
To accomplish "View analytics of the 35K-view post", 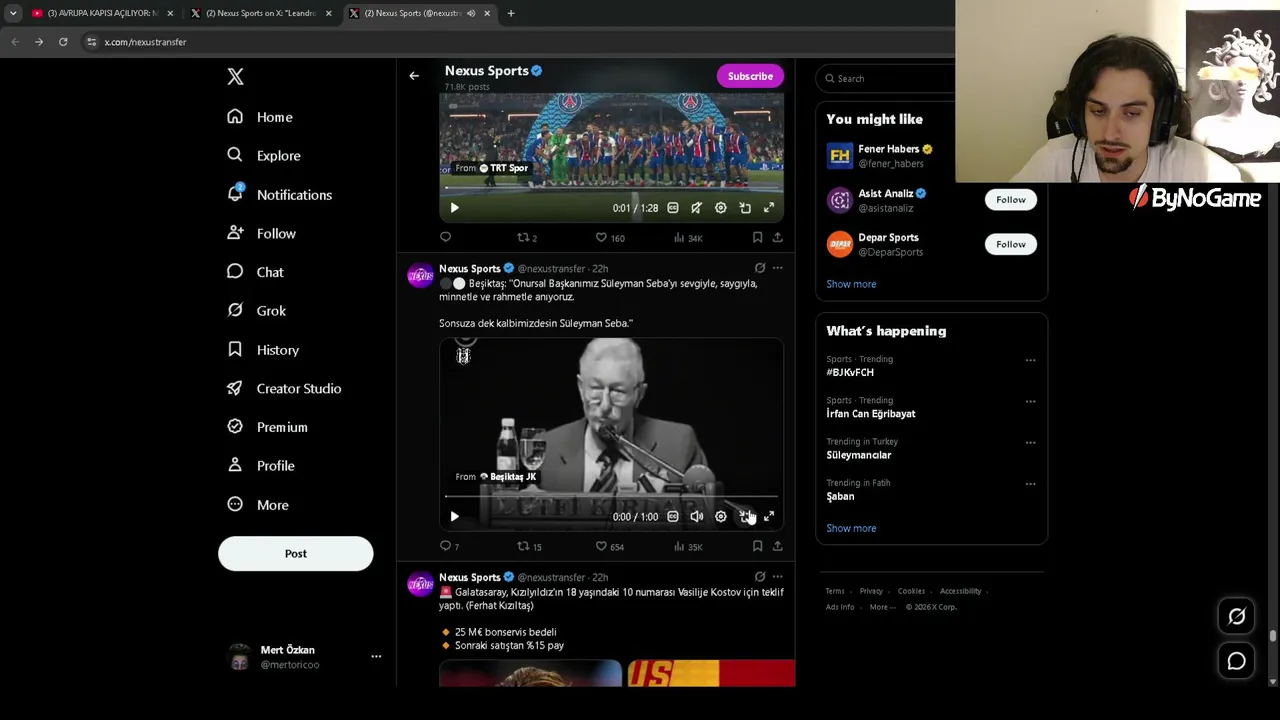I will tap(688, 547).
